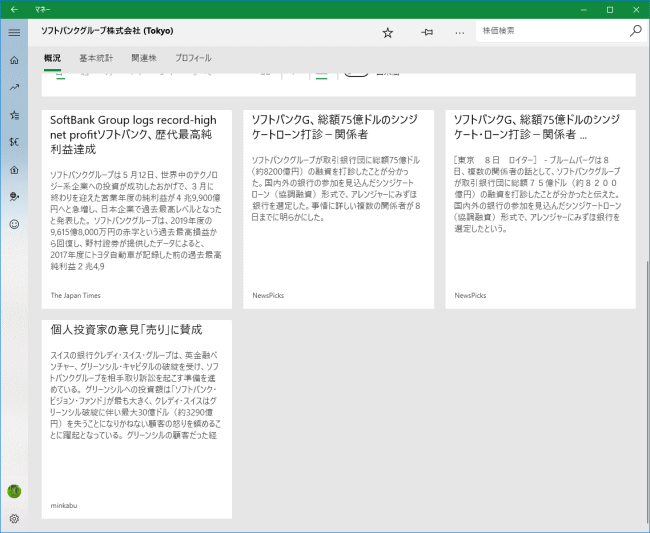Open the more options ellipsis
The width and height of the screenshot is (650, 533).
pos(460,32)
